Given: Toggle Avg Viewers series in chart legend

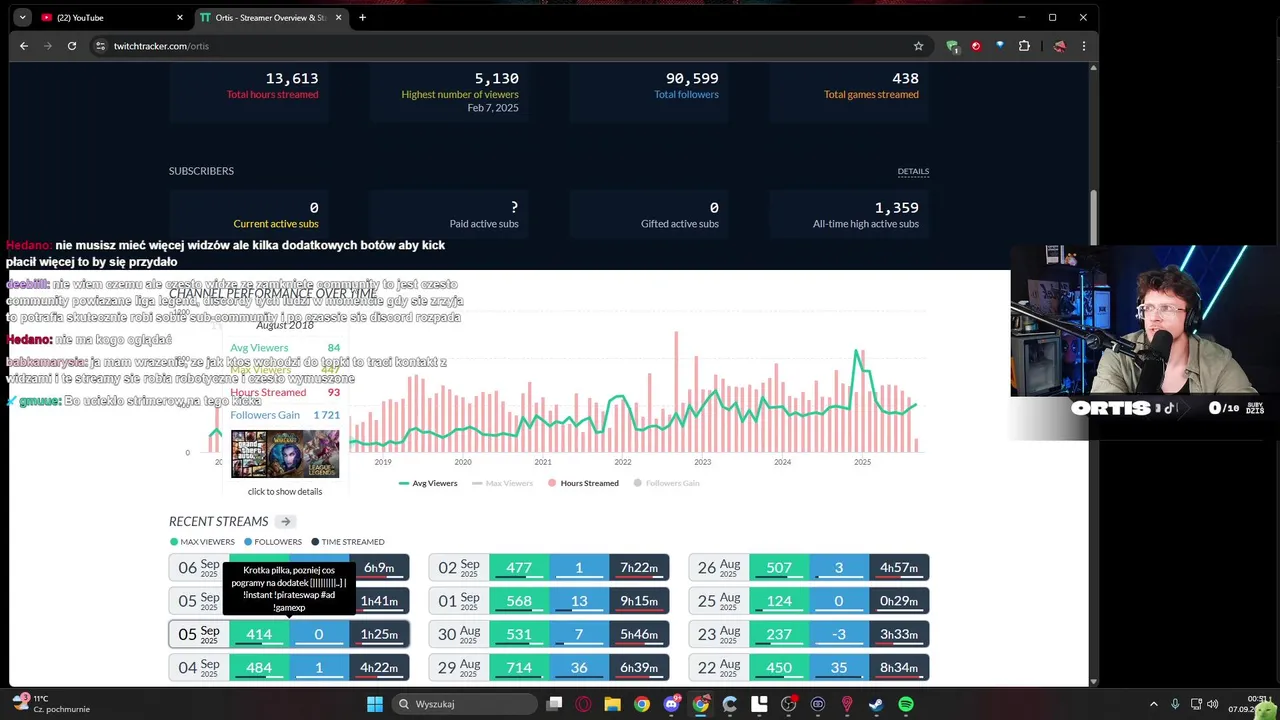Looking at the screenshot, I should tap(428, 483).
